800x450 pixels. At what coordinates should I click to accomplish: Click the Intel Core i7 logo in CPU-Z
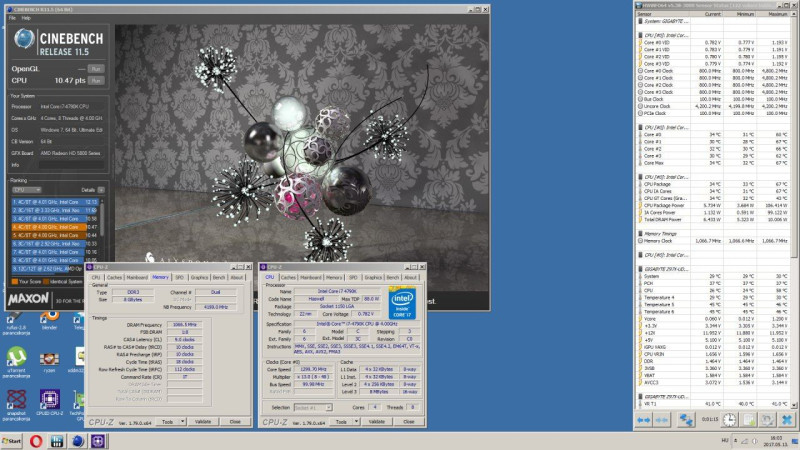coord(402,303)
